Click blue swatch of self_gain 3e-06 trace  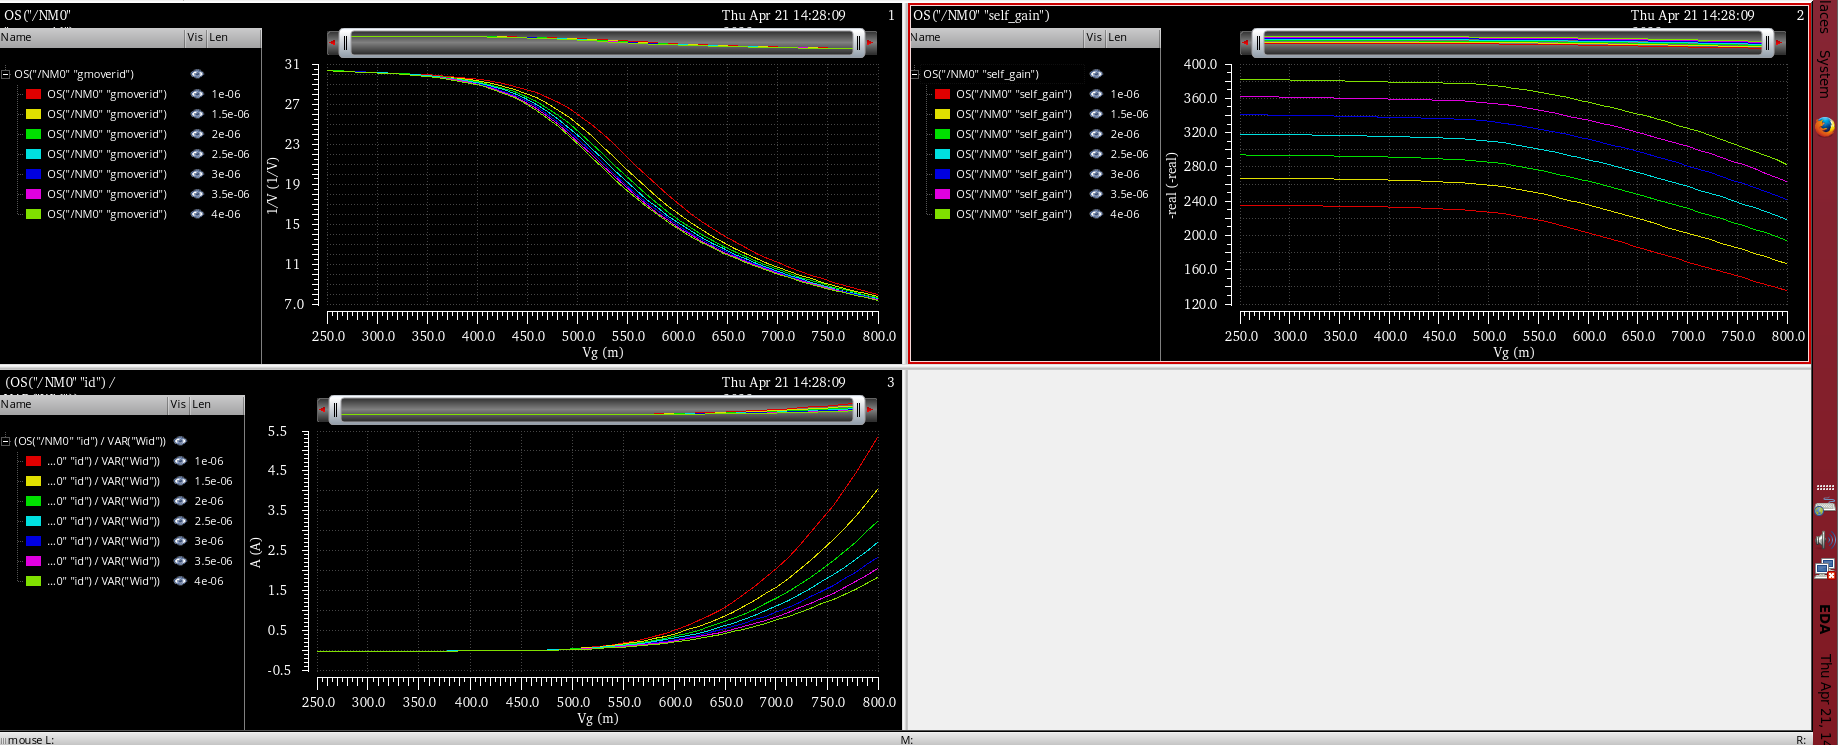point(942,174)
